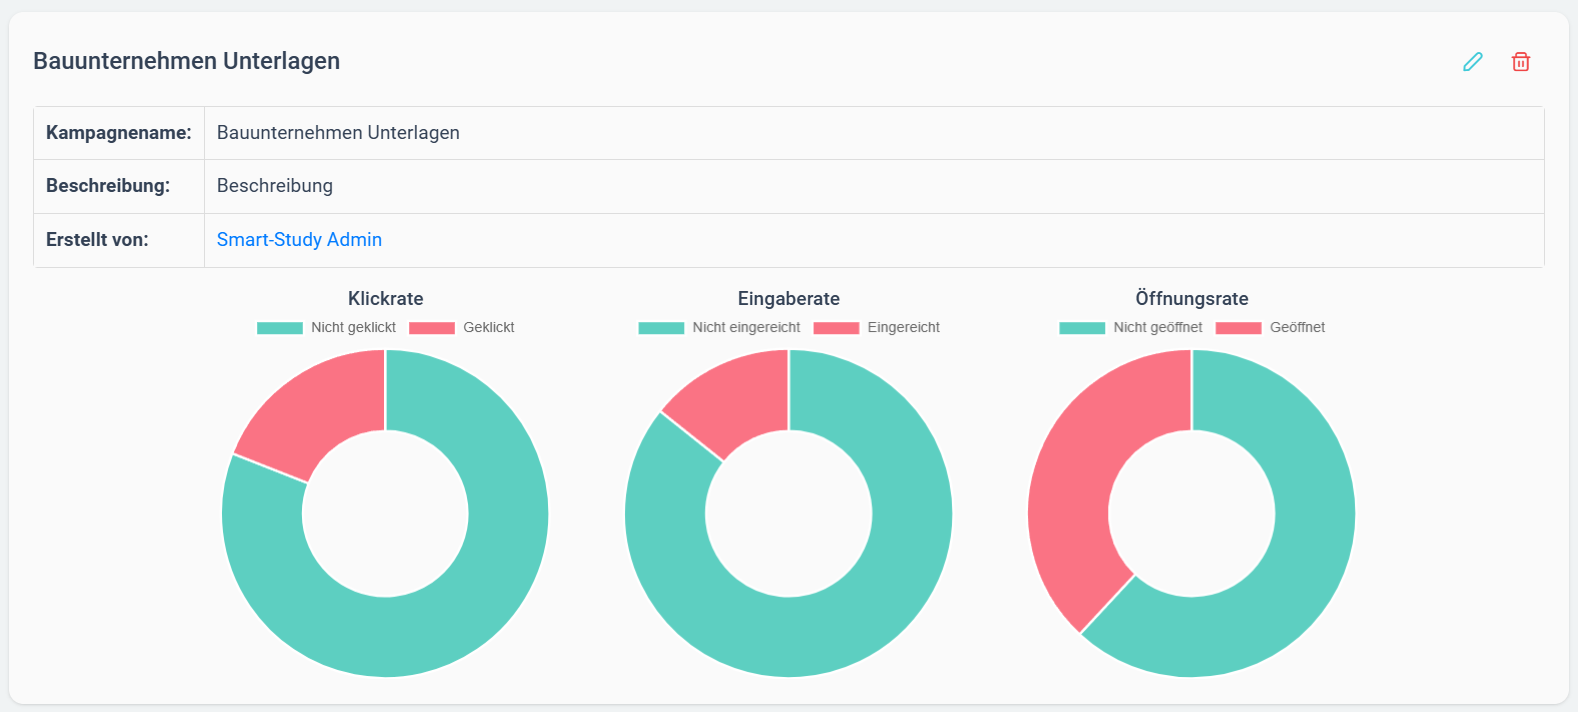Click the Kampagnename value Bauunternehmen Unterlagen
This screenshot has width=1578, height=712.
pos(338,133)
